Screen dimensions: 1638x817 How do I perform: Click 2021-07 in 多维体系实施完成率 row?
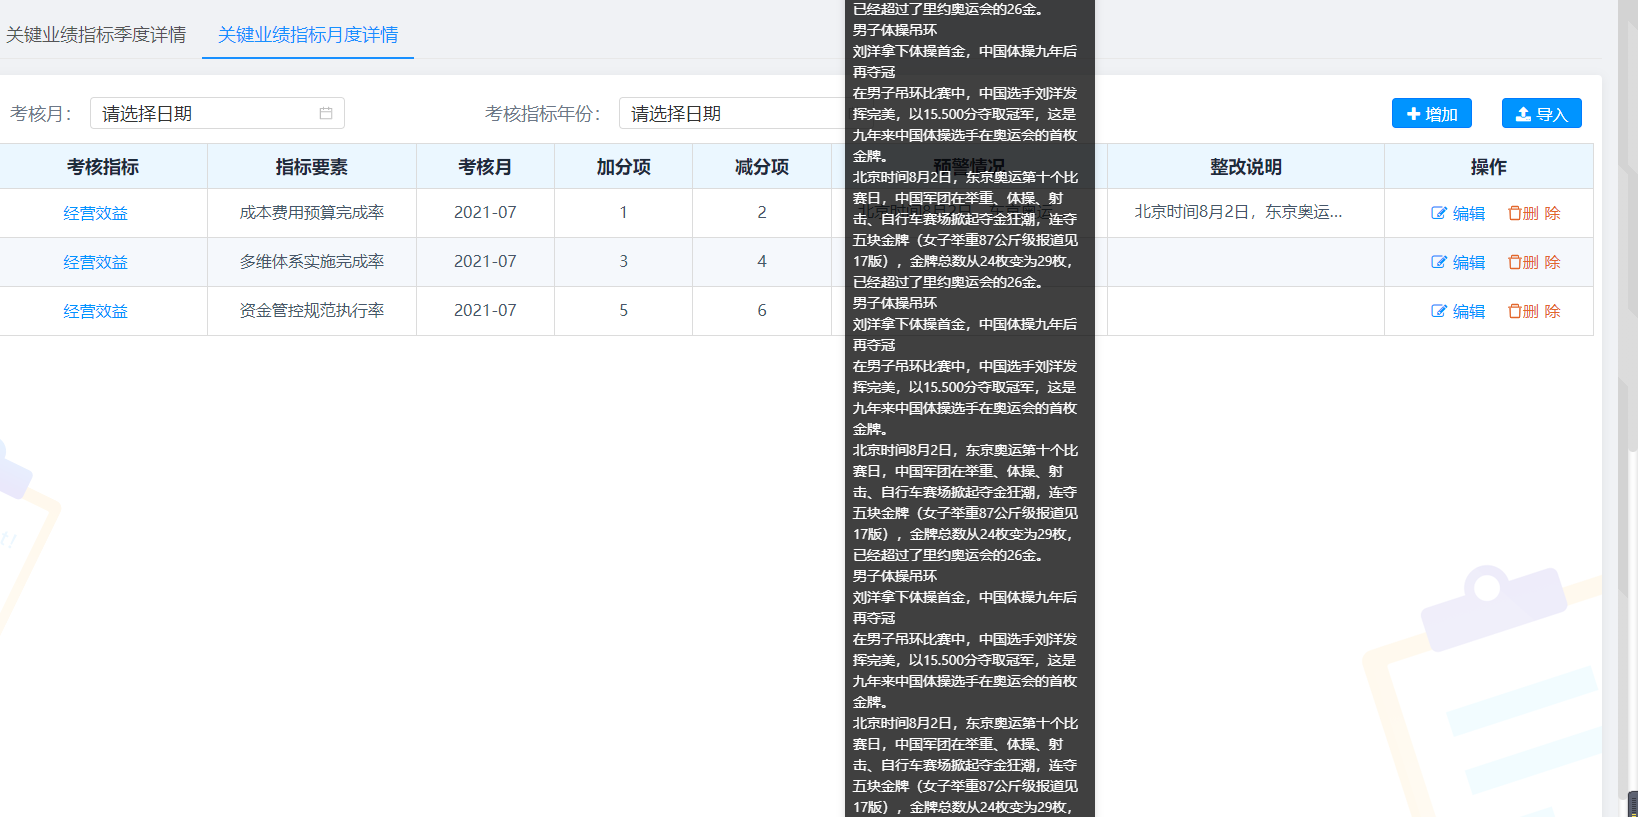(x=485, y=261)
